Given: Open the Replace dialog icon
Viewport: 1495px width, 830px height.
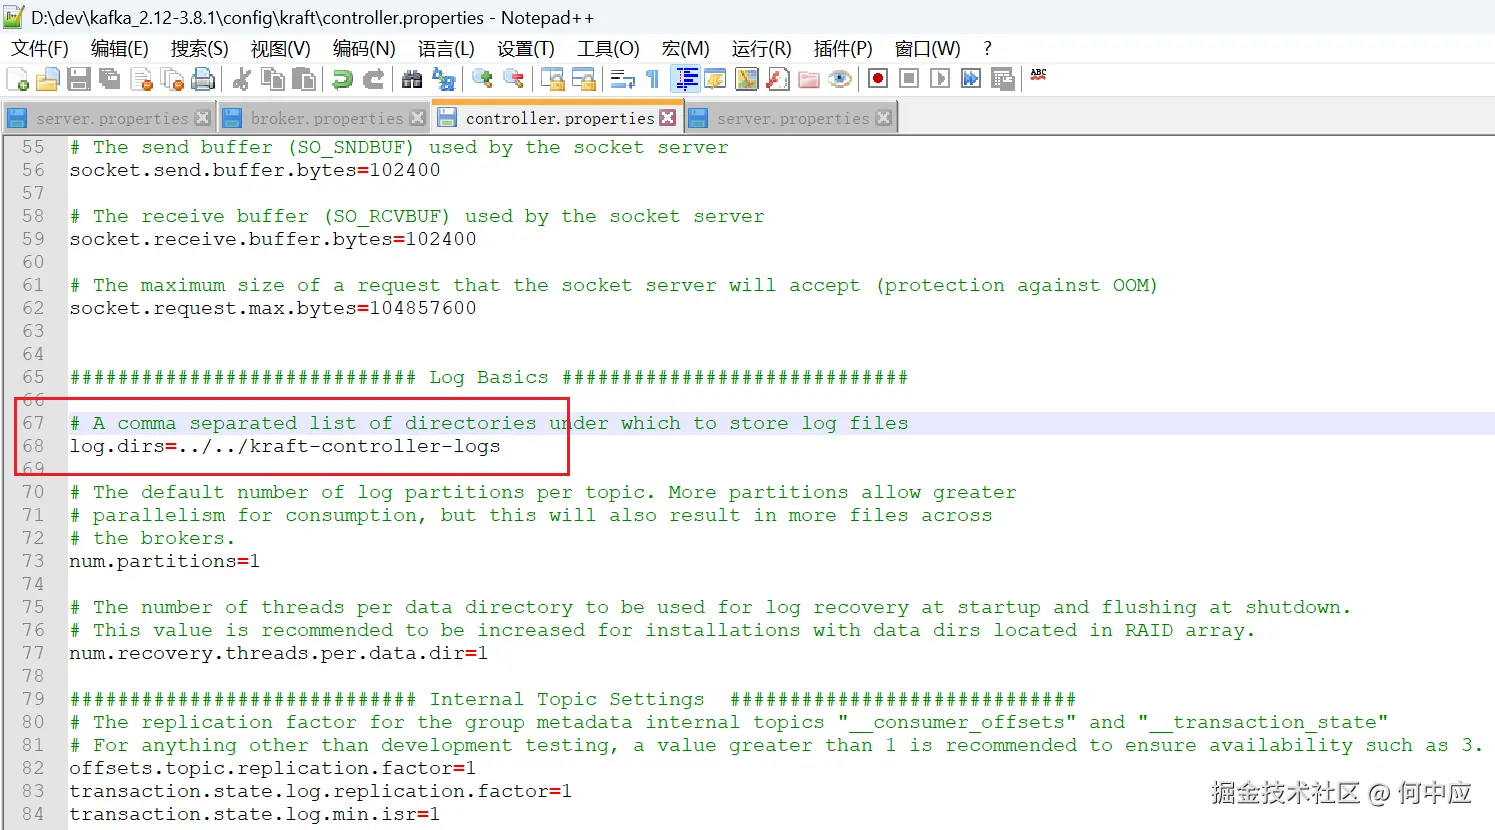Looking at the screenshot, I should (x=443, y=79).
